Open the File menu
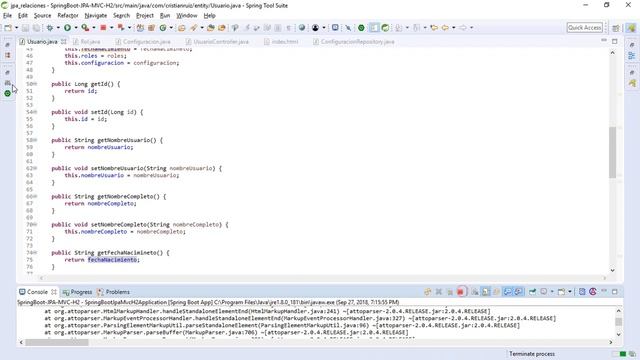Viewport: 640px width, 360px height. click(x=7, y=16)
